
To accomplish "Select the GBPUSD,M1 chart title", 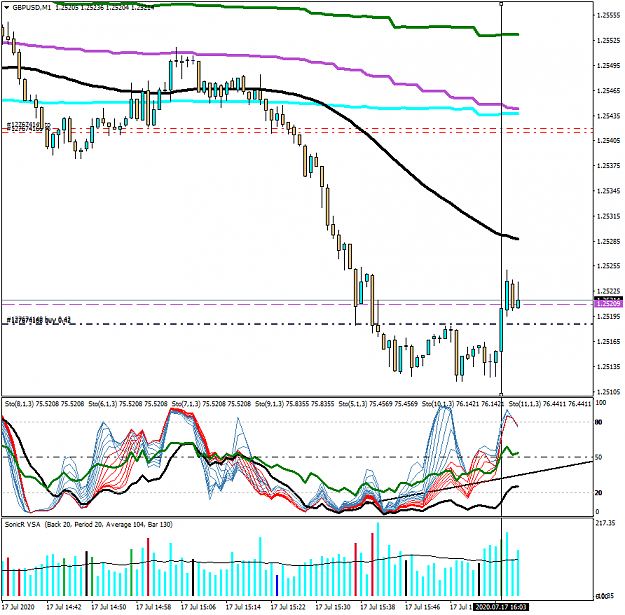I will point(32,8).
